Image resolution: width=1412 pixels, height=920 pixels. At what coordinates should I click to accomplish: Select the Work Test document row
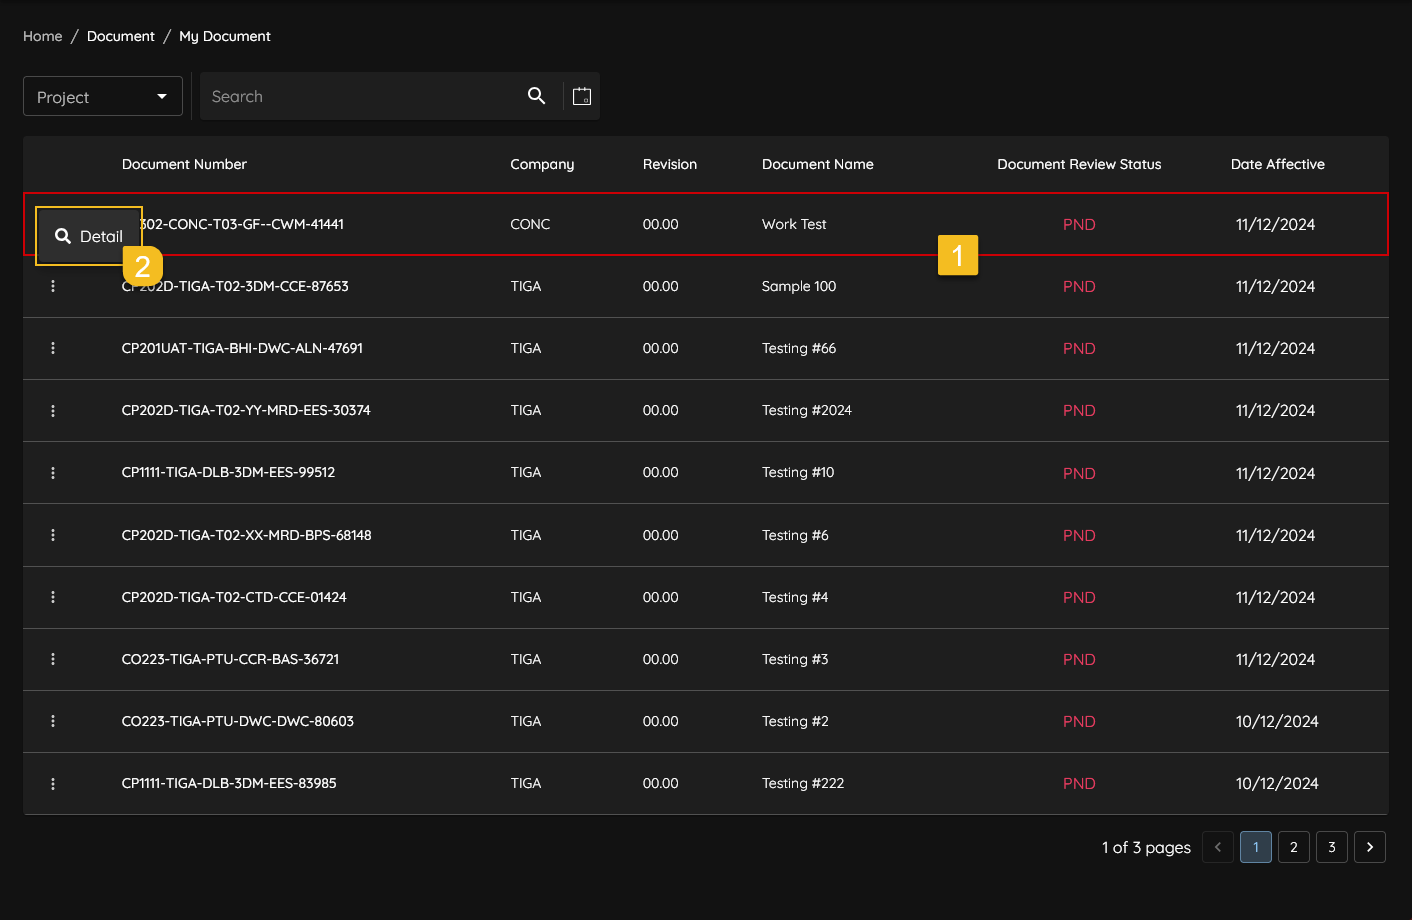pos(794,224)
